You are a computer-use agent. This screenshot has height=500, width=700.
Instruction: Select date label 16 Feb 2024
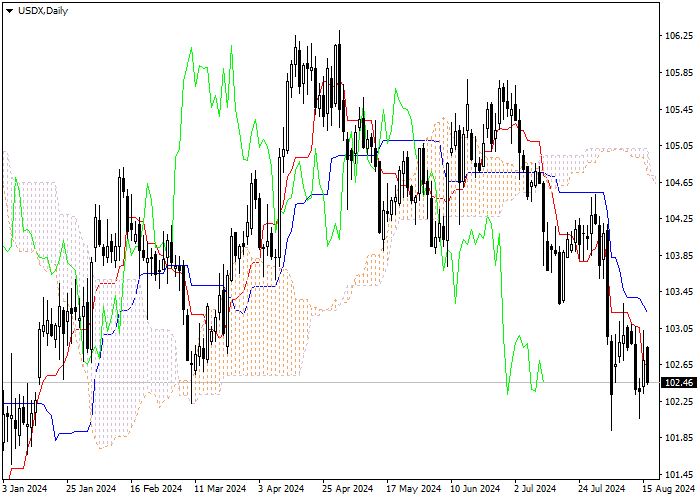point(156,489)
